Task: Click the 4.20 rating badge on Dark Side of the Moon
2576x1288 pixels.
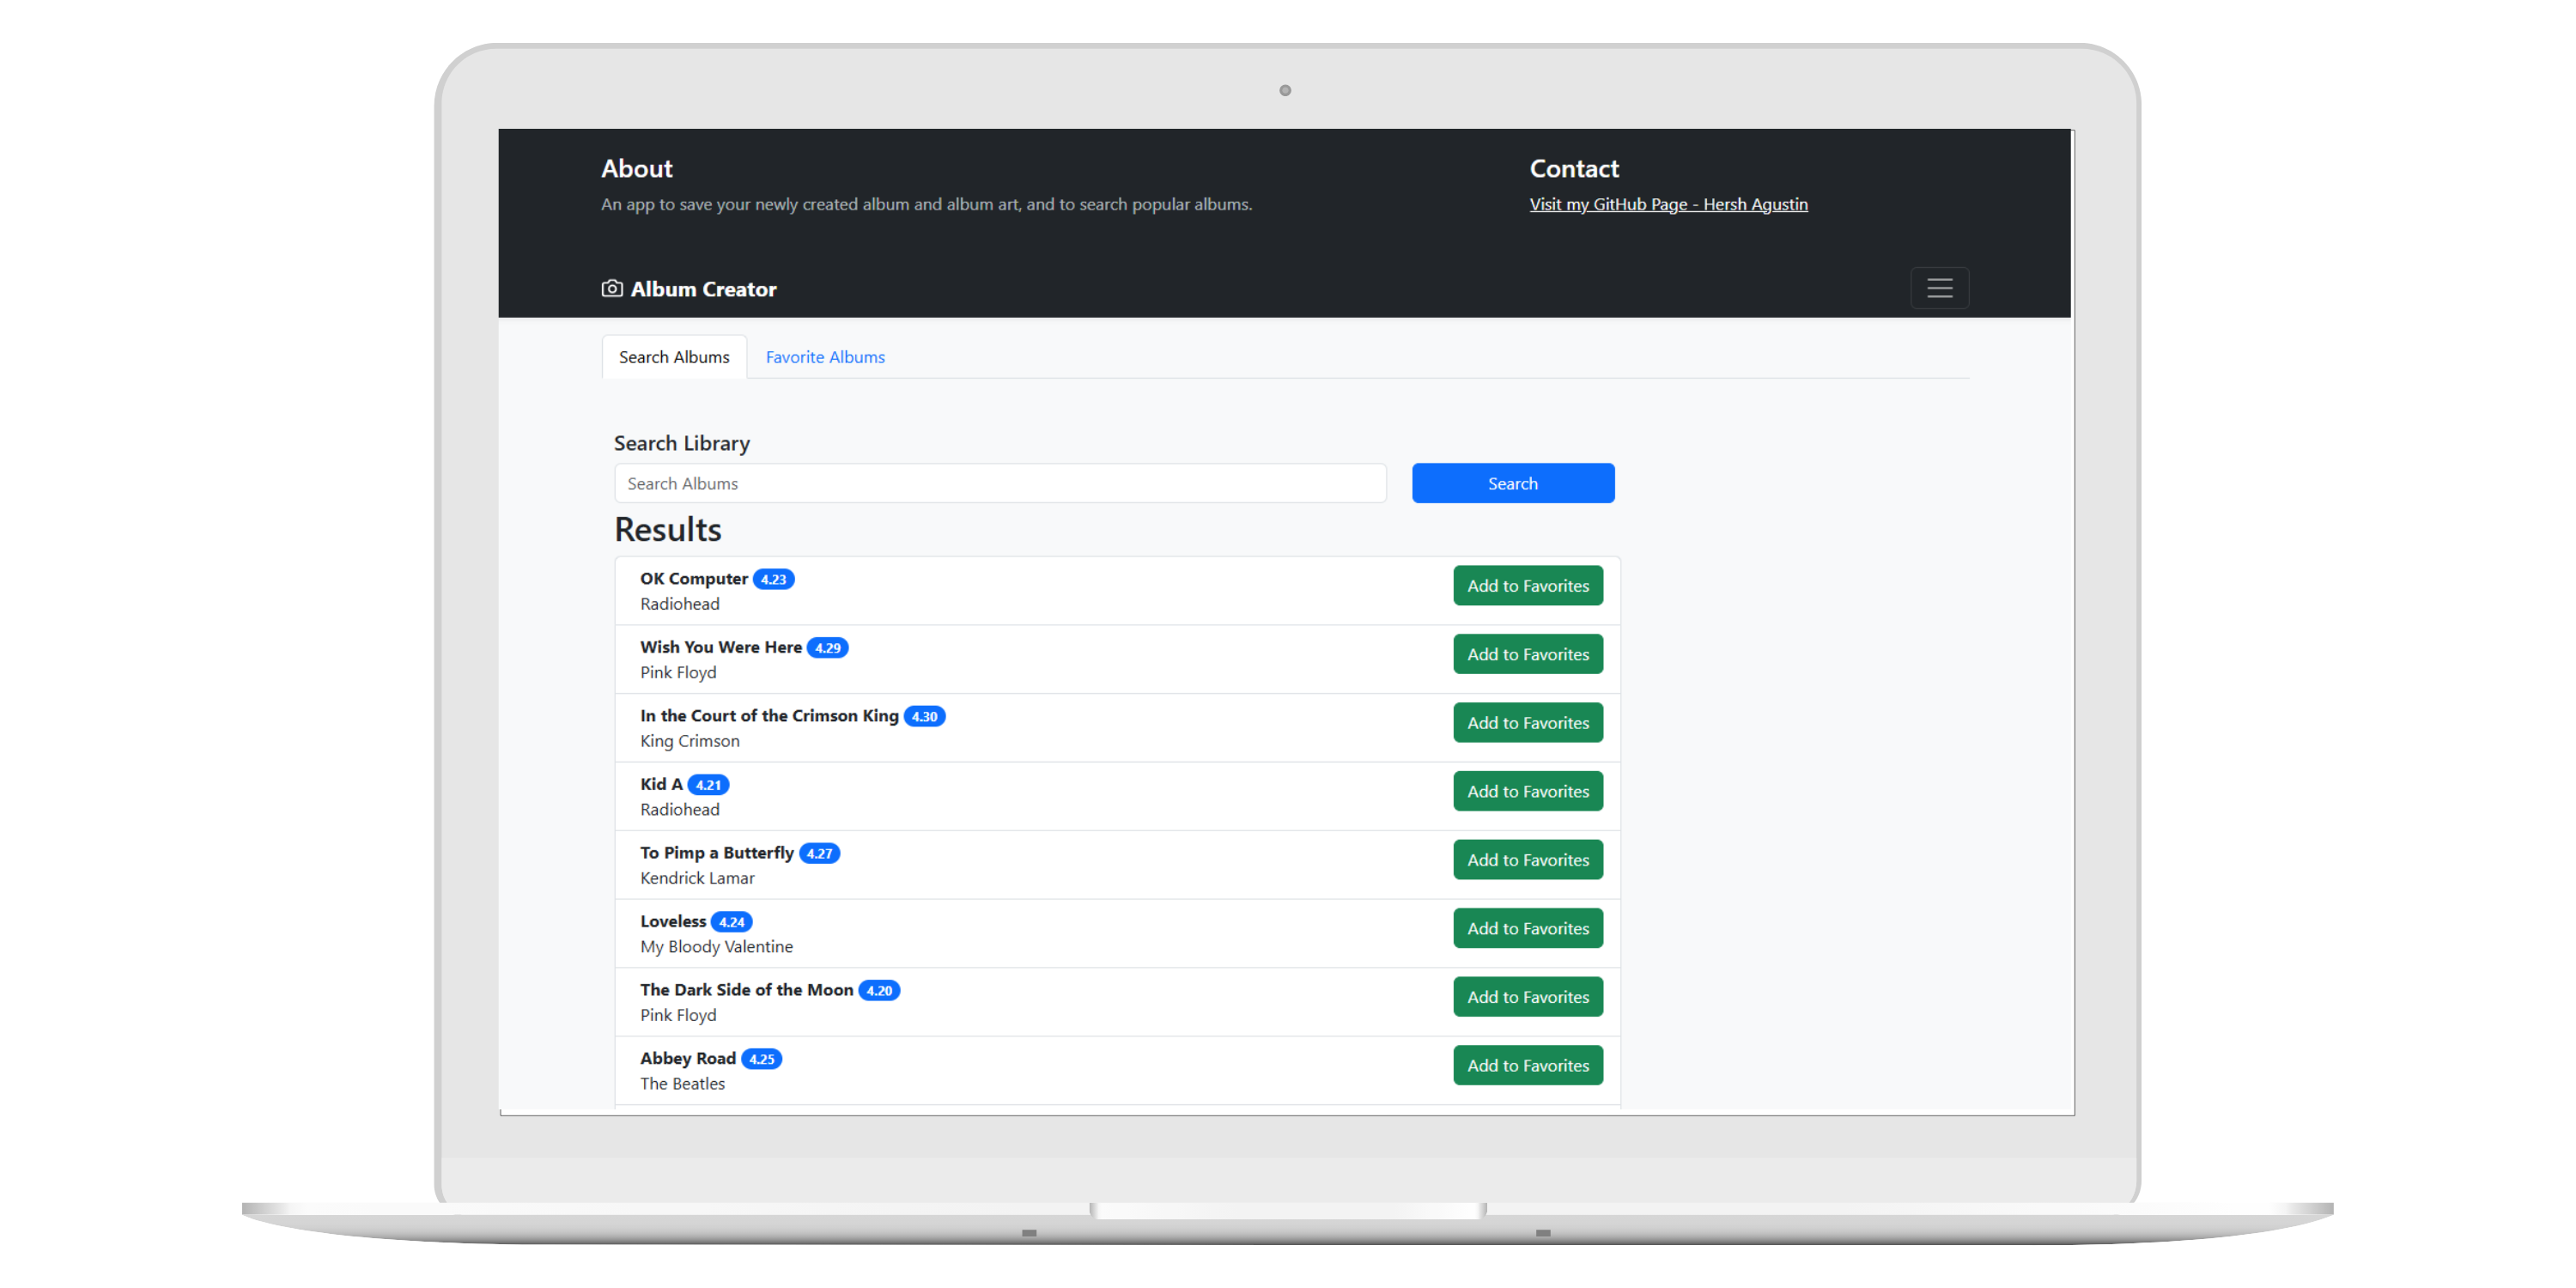Action: click(x=879, y=990)
